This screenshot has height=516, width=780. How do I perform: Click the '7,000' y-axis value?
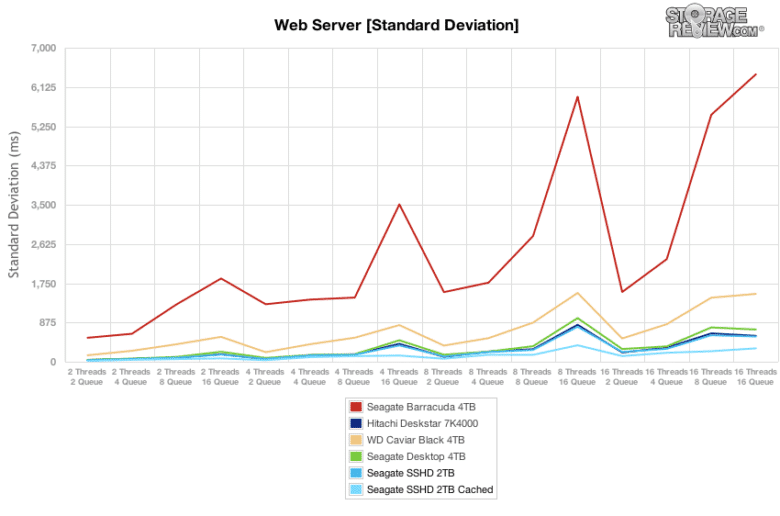[44, 48]
